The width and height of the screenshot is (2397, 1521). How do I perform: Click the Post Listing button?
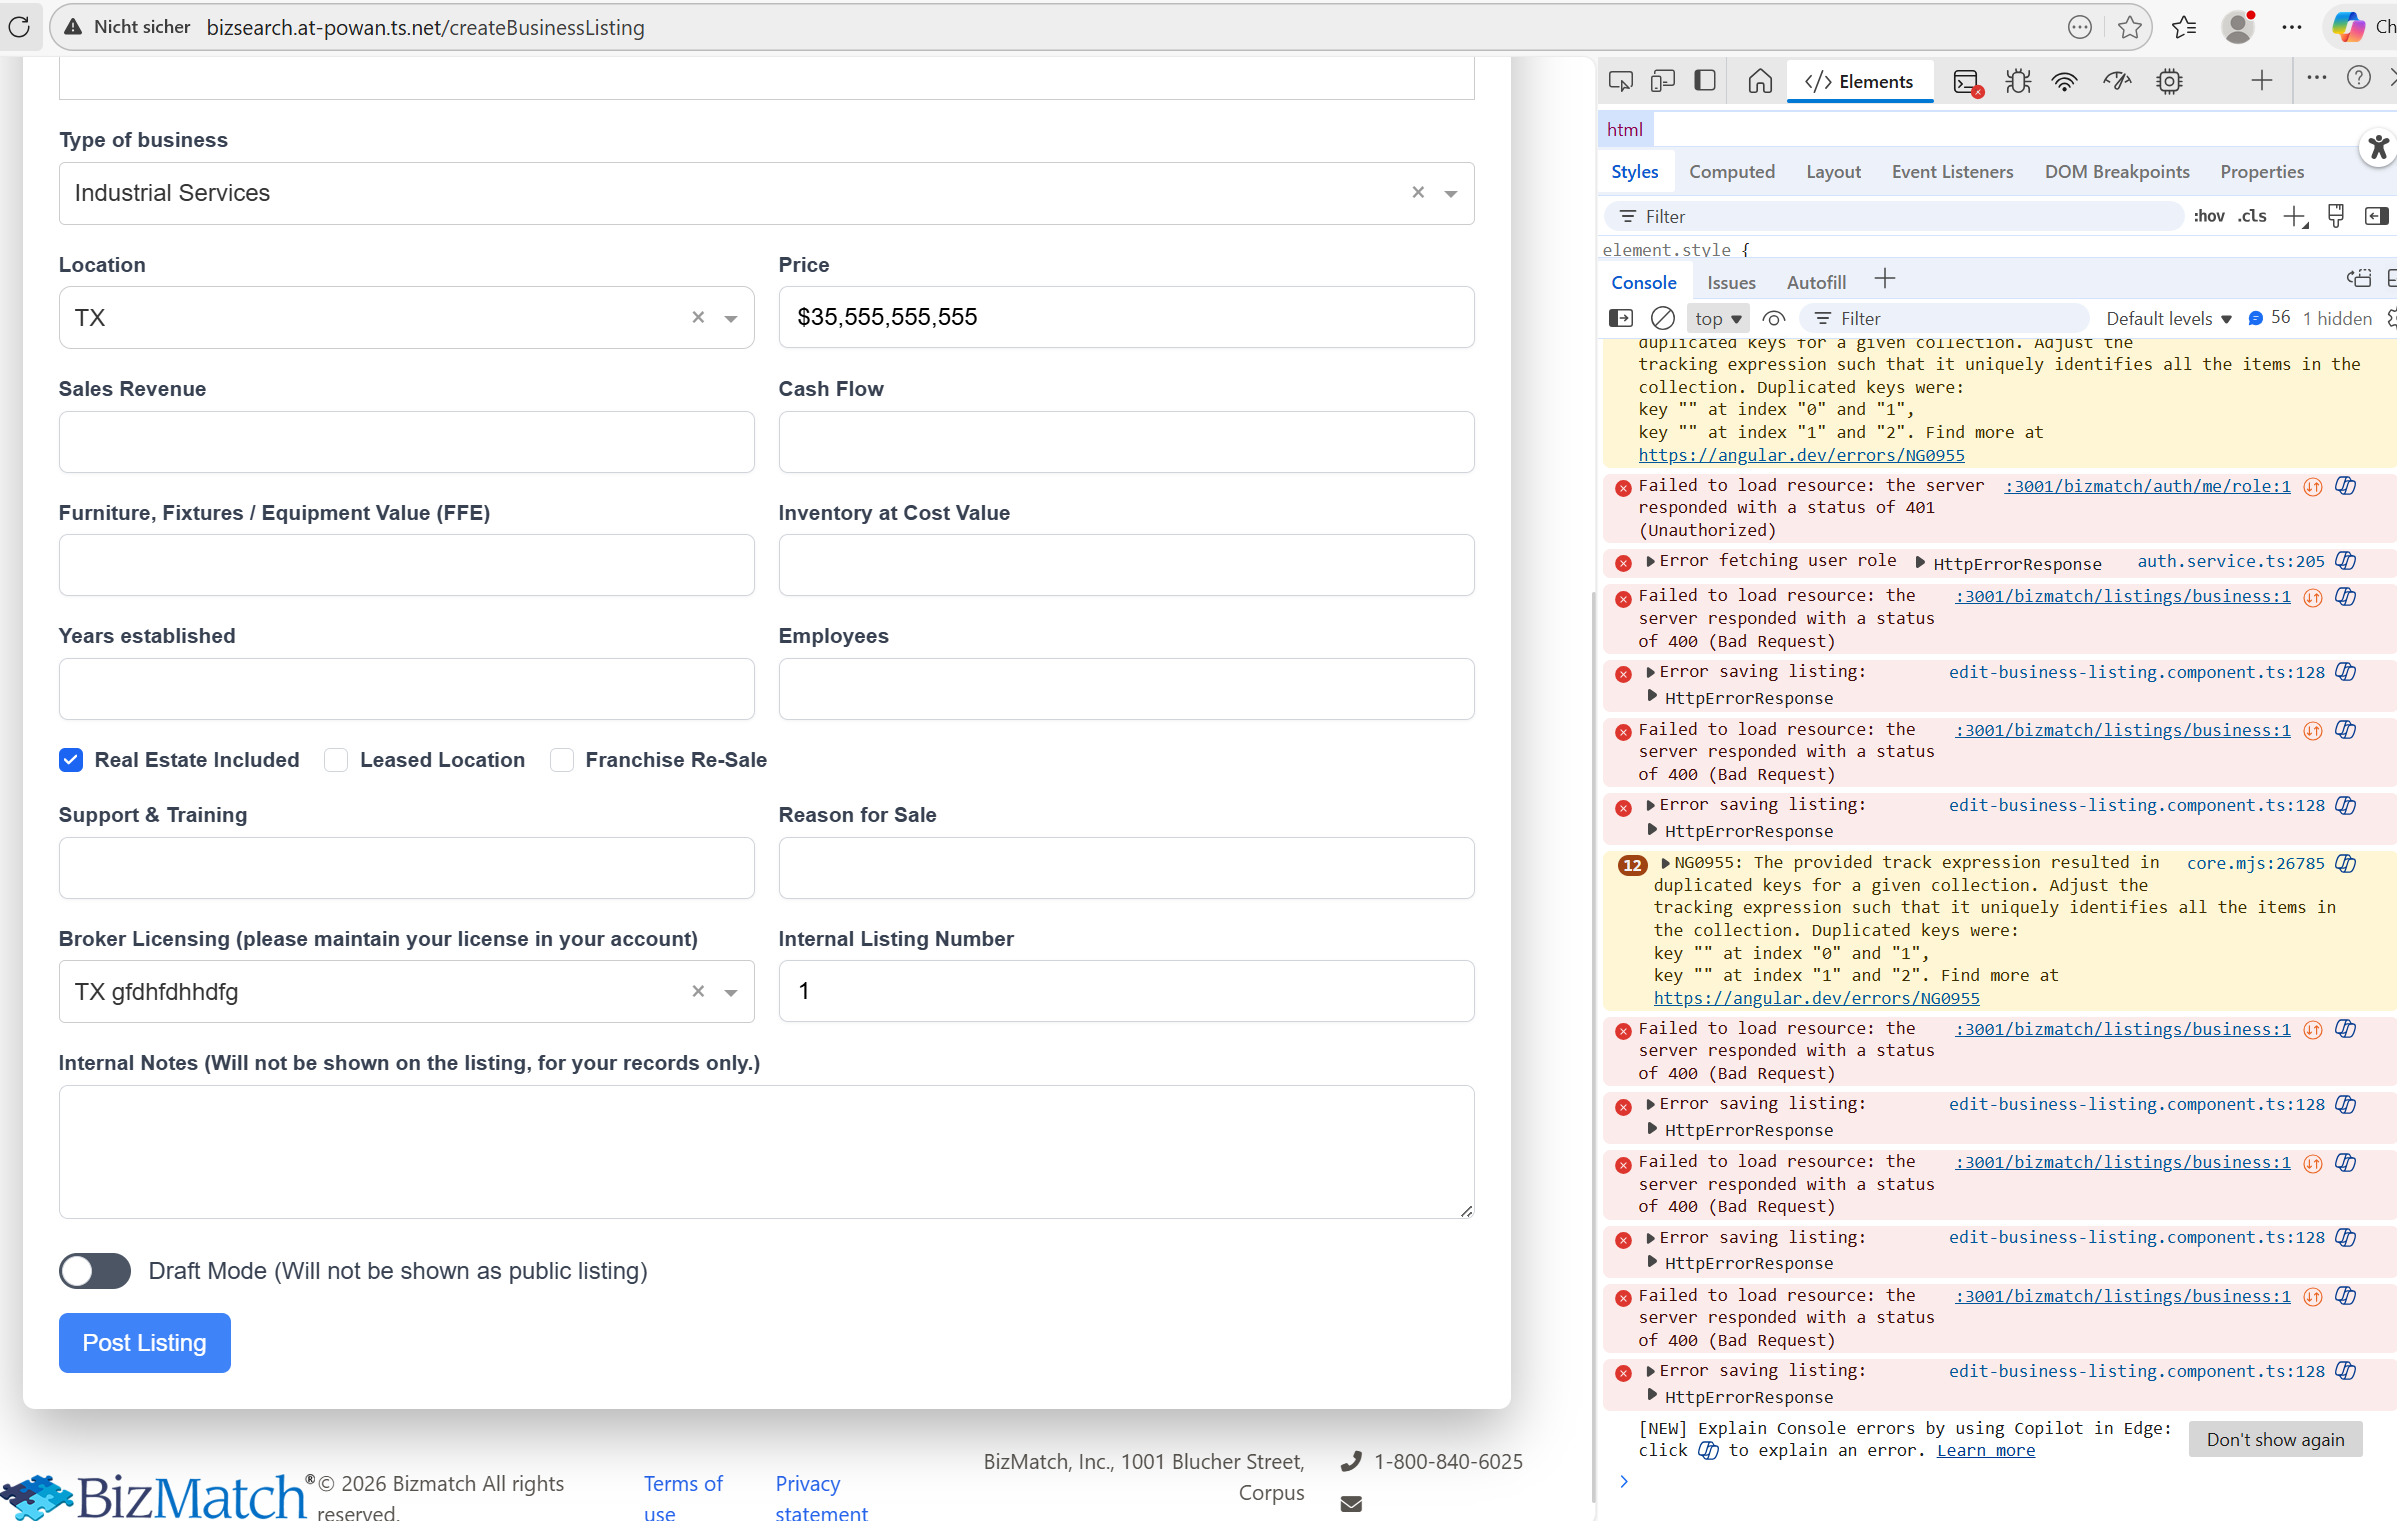144,1342
